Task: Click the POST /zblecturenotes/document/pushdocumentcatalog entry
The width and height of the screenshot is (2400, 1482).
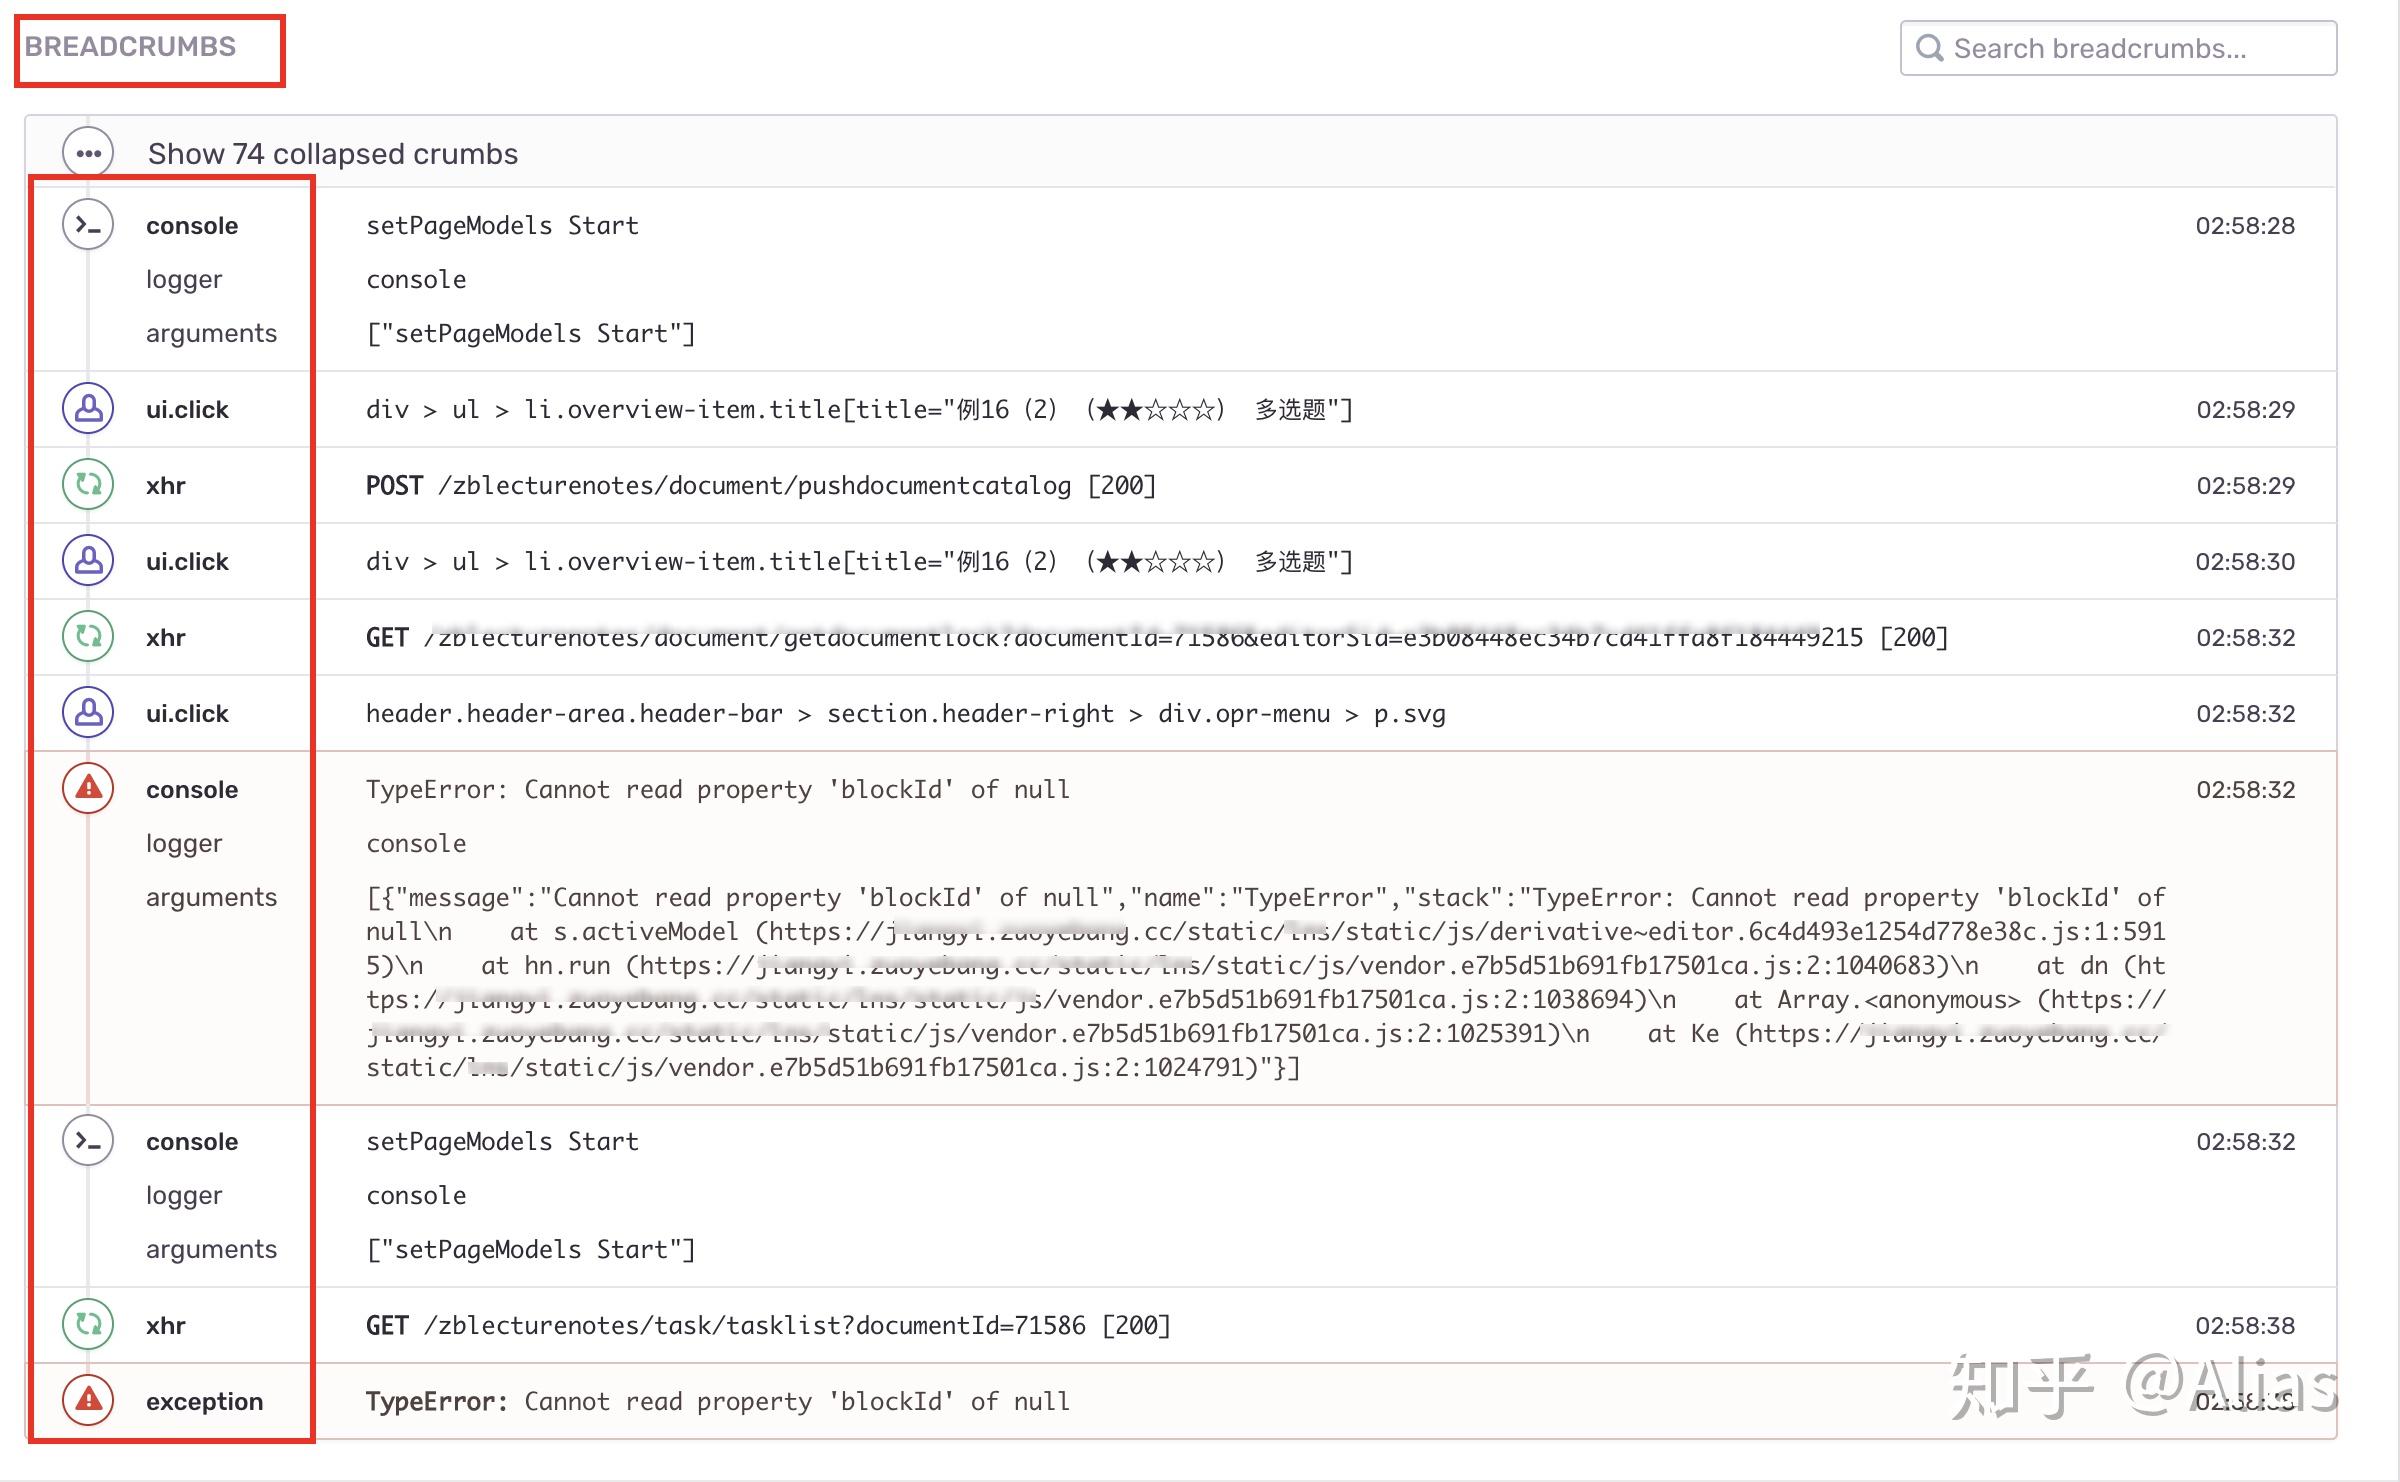Action: click(x=760, y=486)
